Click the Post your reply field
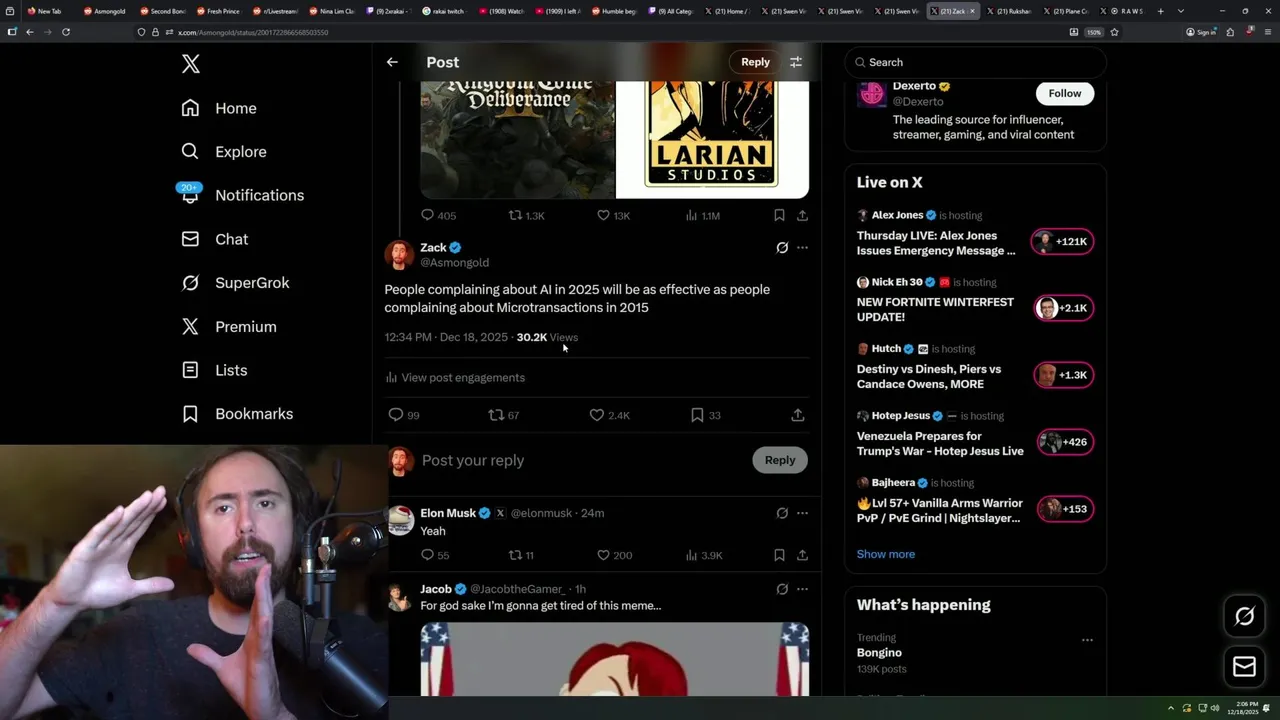 coord(580,460)
